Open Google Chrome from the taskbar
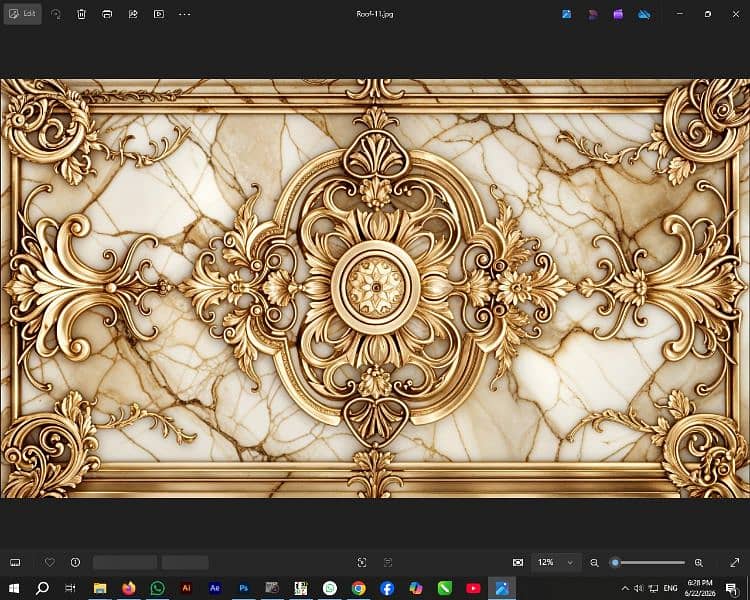This screenshot has width=750, height=600. pos(358,588)
